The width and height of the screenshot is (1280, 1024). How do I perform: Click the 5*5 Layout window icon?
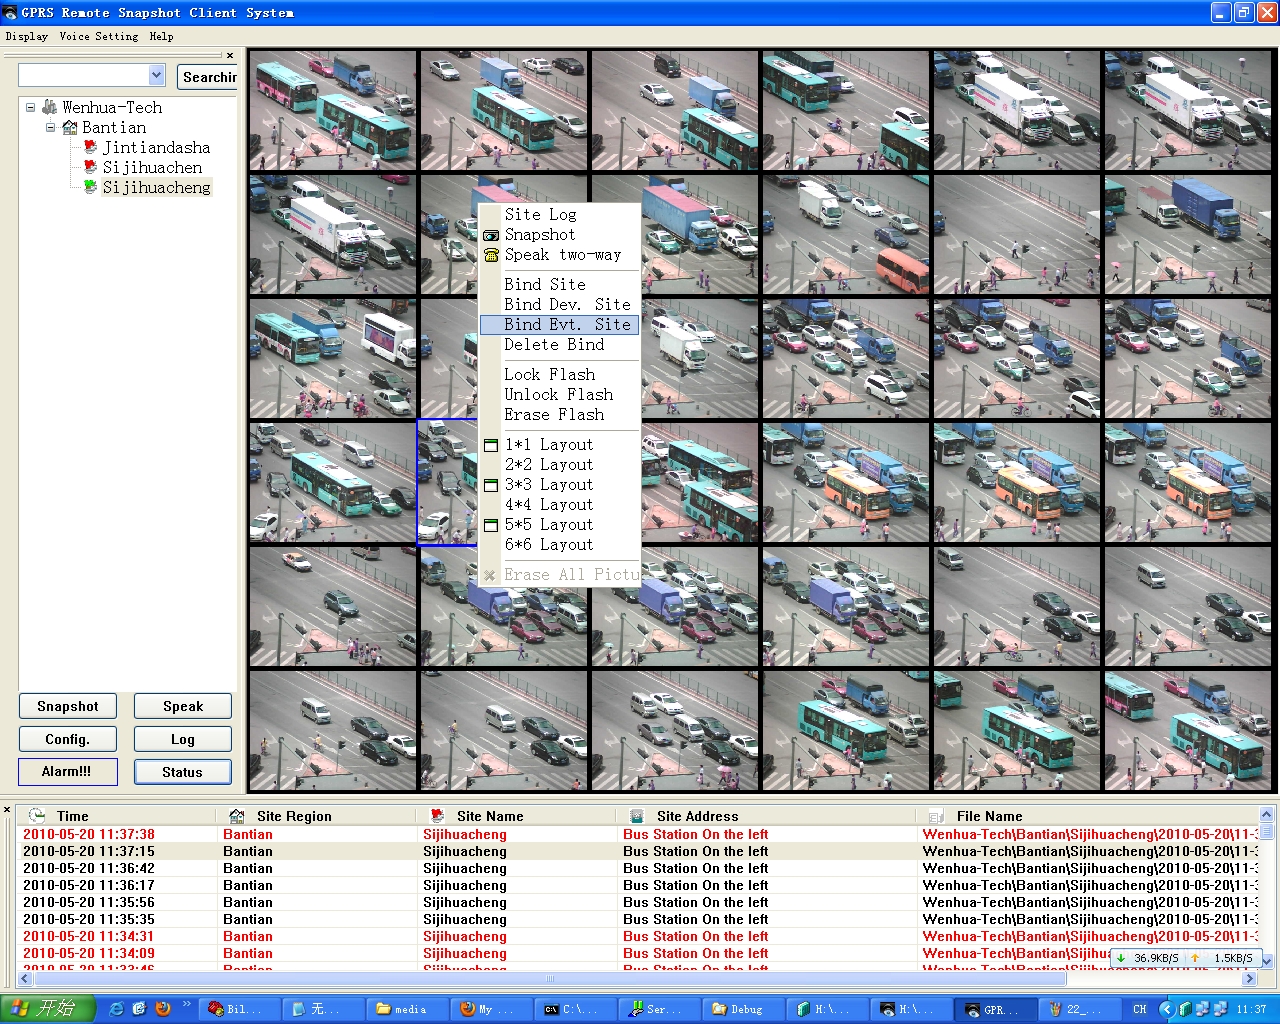(491, 525)
